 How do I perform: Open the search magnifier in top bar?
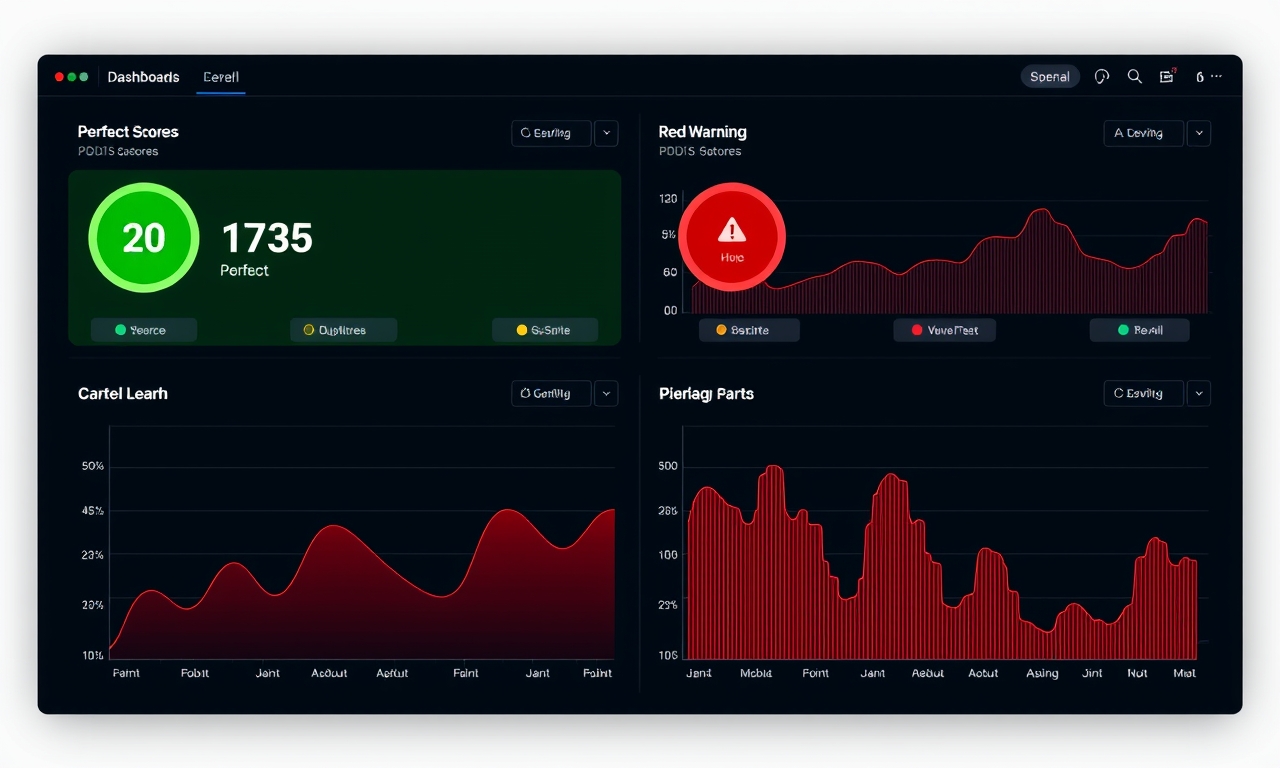(1134, 76)
